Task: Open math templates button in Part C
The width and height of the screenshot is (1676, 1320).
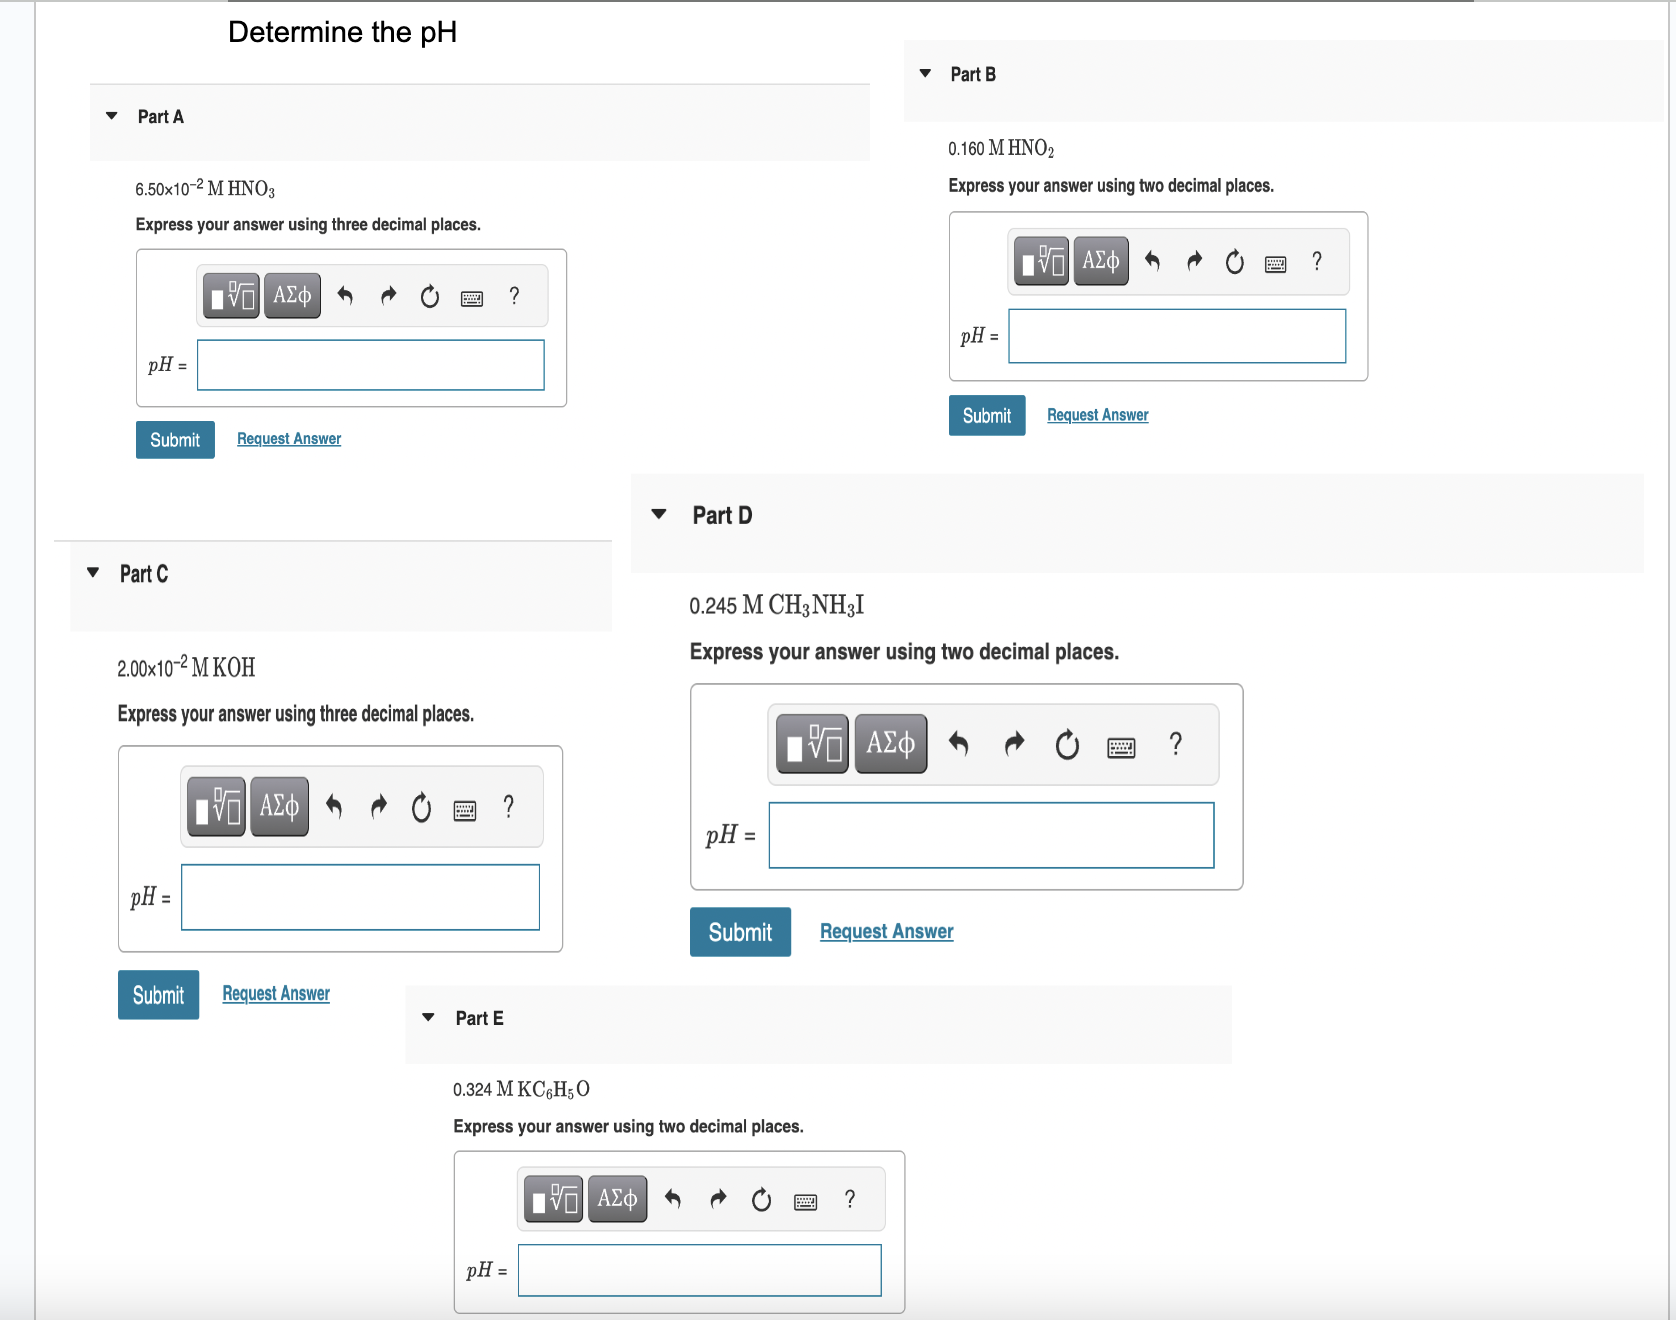Action: [217, 806]
